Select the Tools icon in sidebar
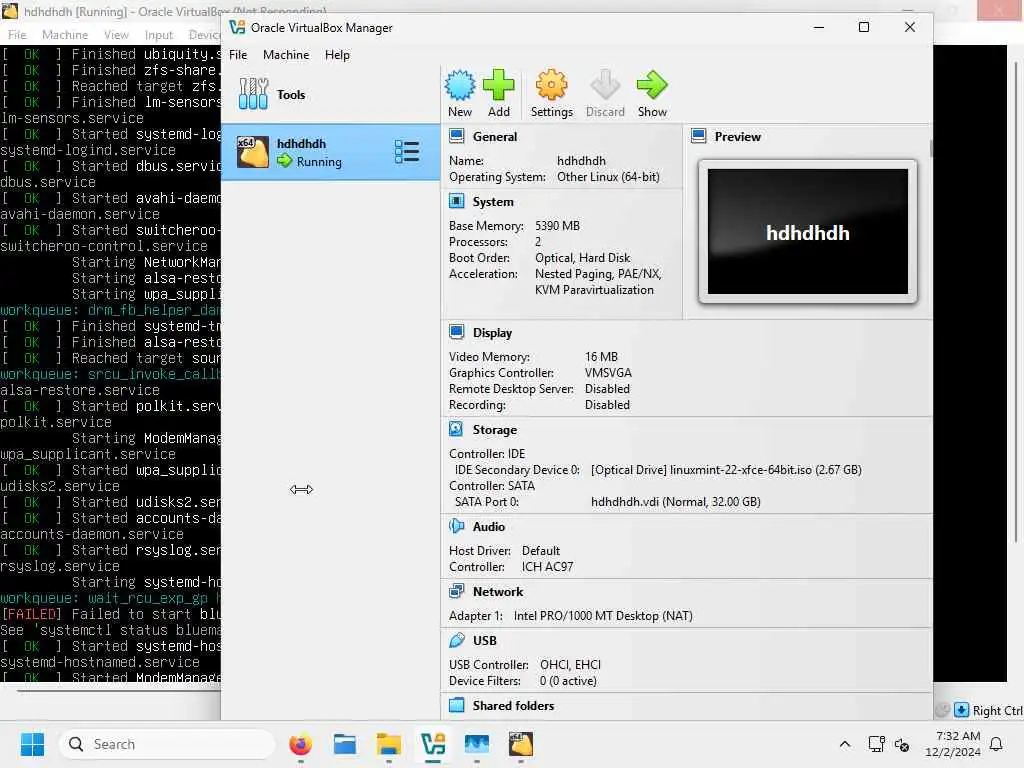Screen dimensions: 1024x768 pos(253,94)
